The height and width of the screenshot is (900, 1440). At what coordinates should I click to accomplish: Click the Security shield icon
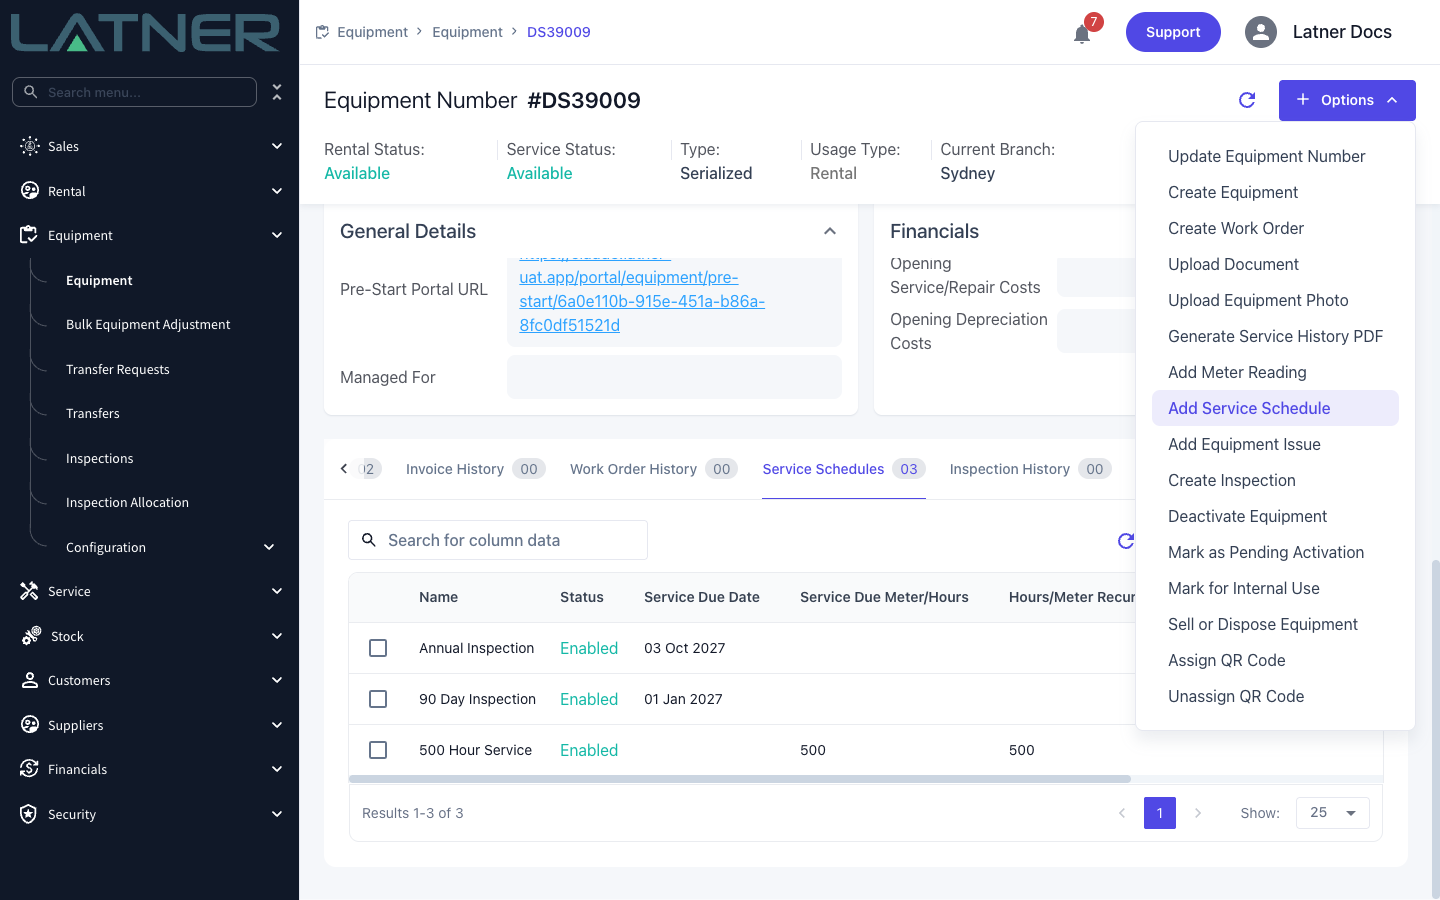point(29,814)
